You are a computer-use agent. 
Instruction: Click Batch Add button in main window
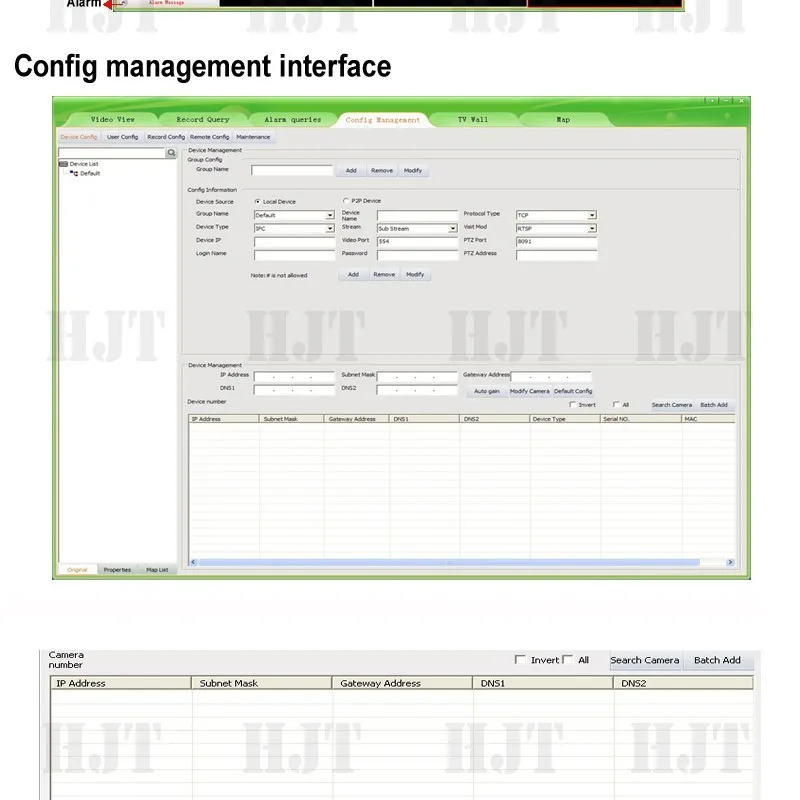714,405
